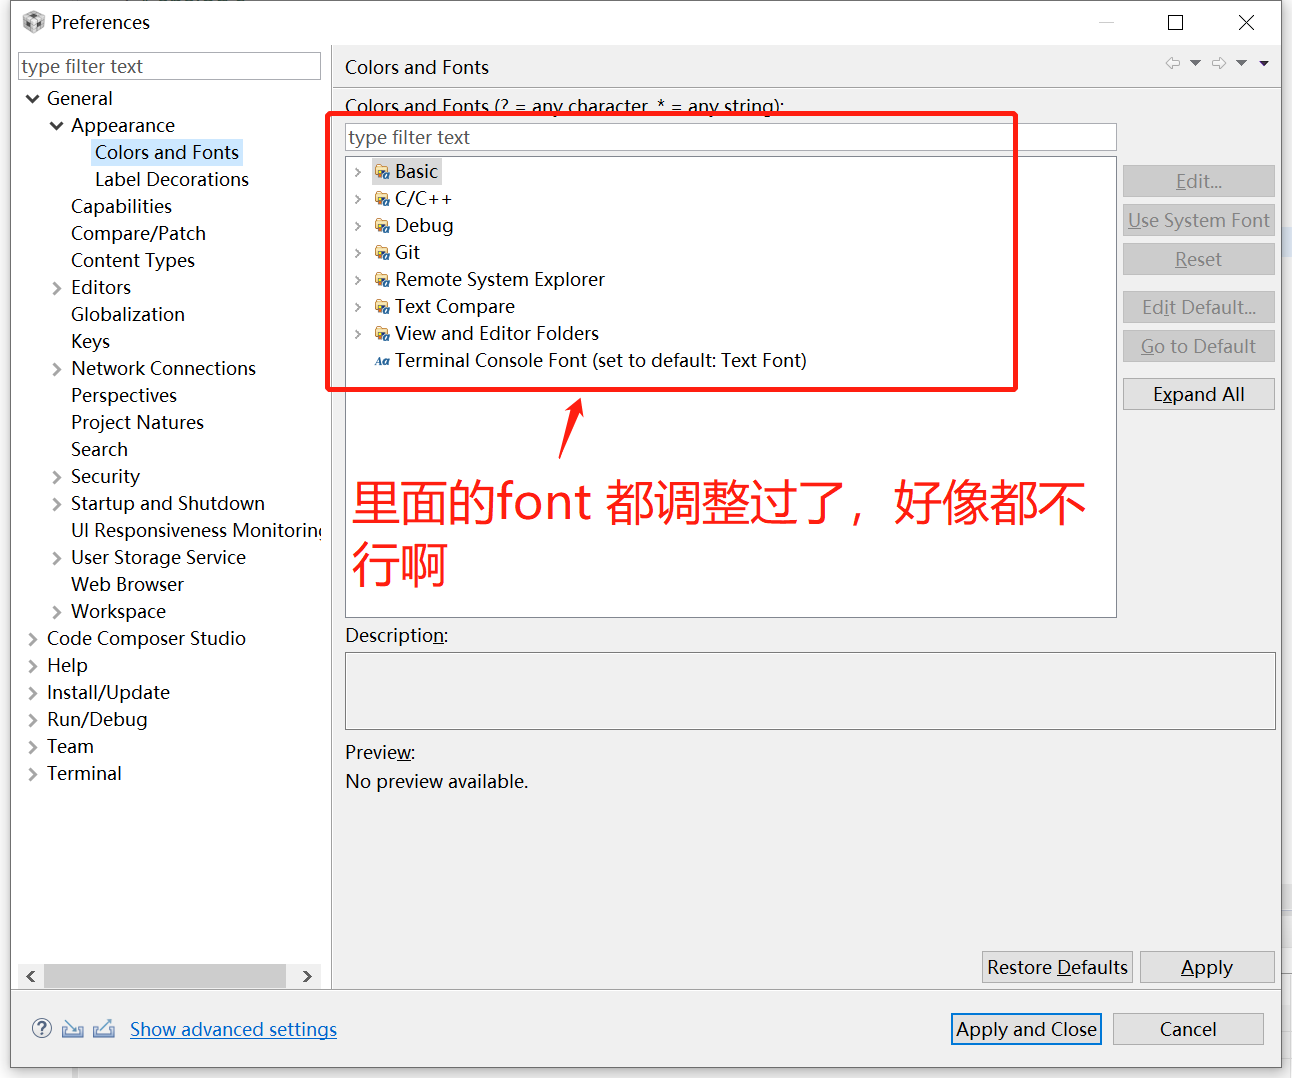Expand the C/C++ fonts category
This screenshot has width=1292, height=1078.
(x=358, y=199)
